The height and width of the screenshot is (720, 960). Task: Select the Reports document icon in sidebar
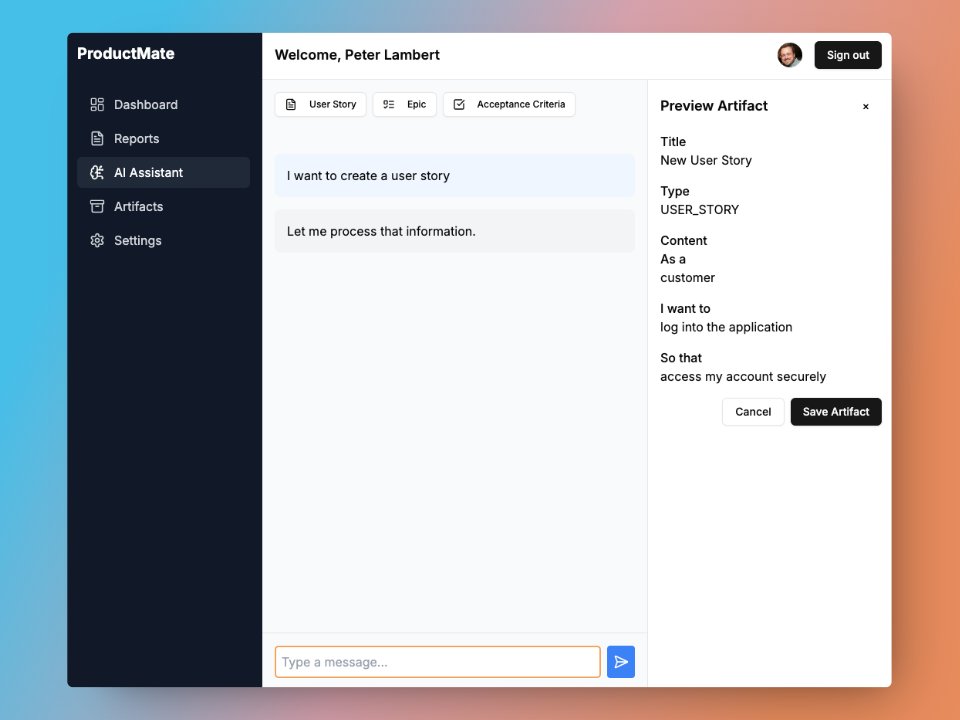click(96, 138)
